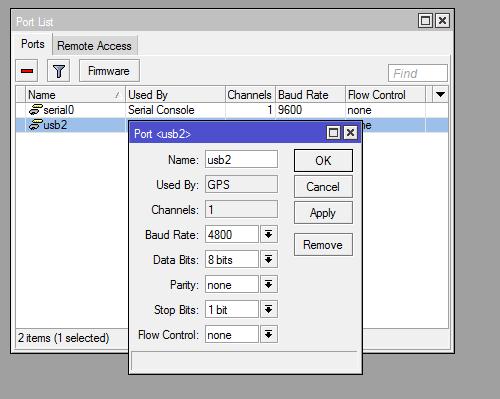The image size is (500, 399).
Task: Click the Data Bits value 8 bits
Action: pyautogui.click(x=232, y=260)
